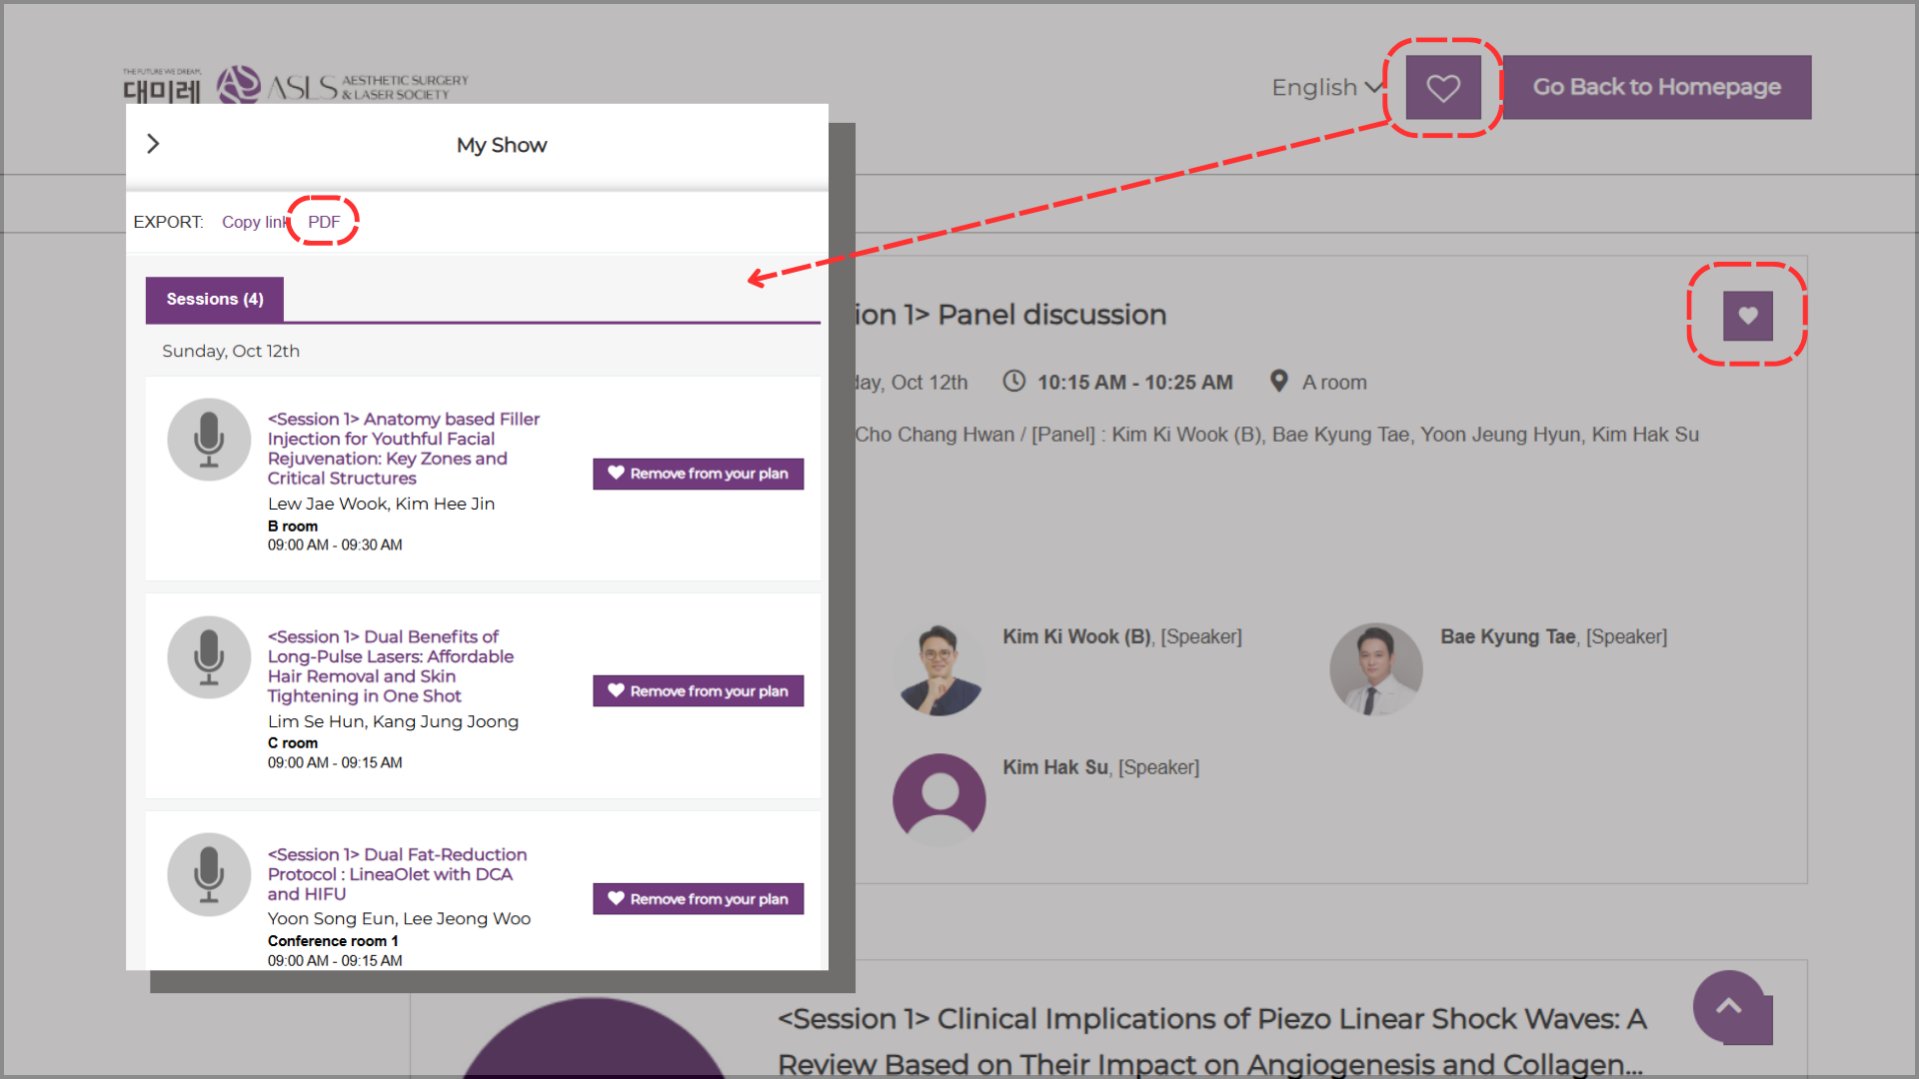Image resolution: width=1919 pixels, height=1079 pixels.
Task: Click the ASLS Aesthetic Surgery logo
Action: tap(343, 87)
